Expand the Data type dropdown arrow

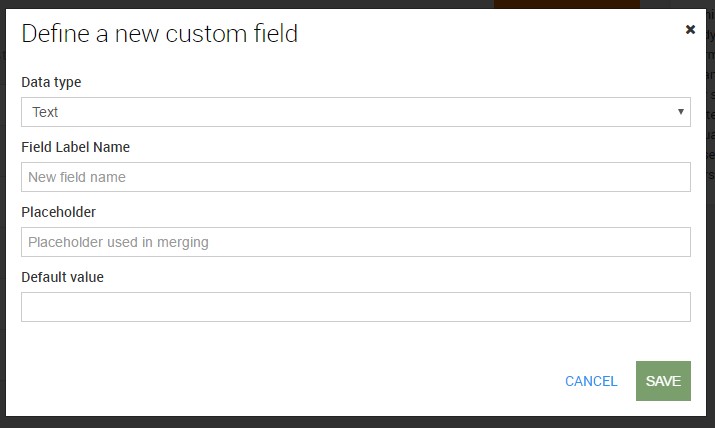click(680, 112)
